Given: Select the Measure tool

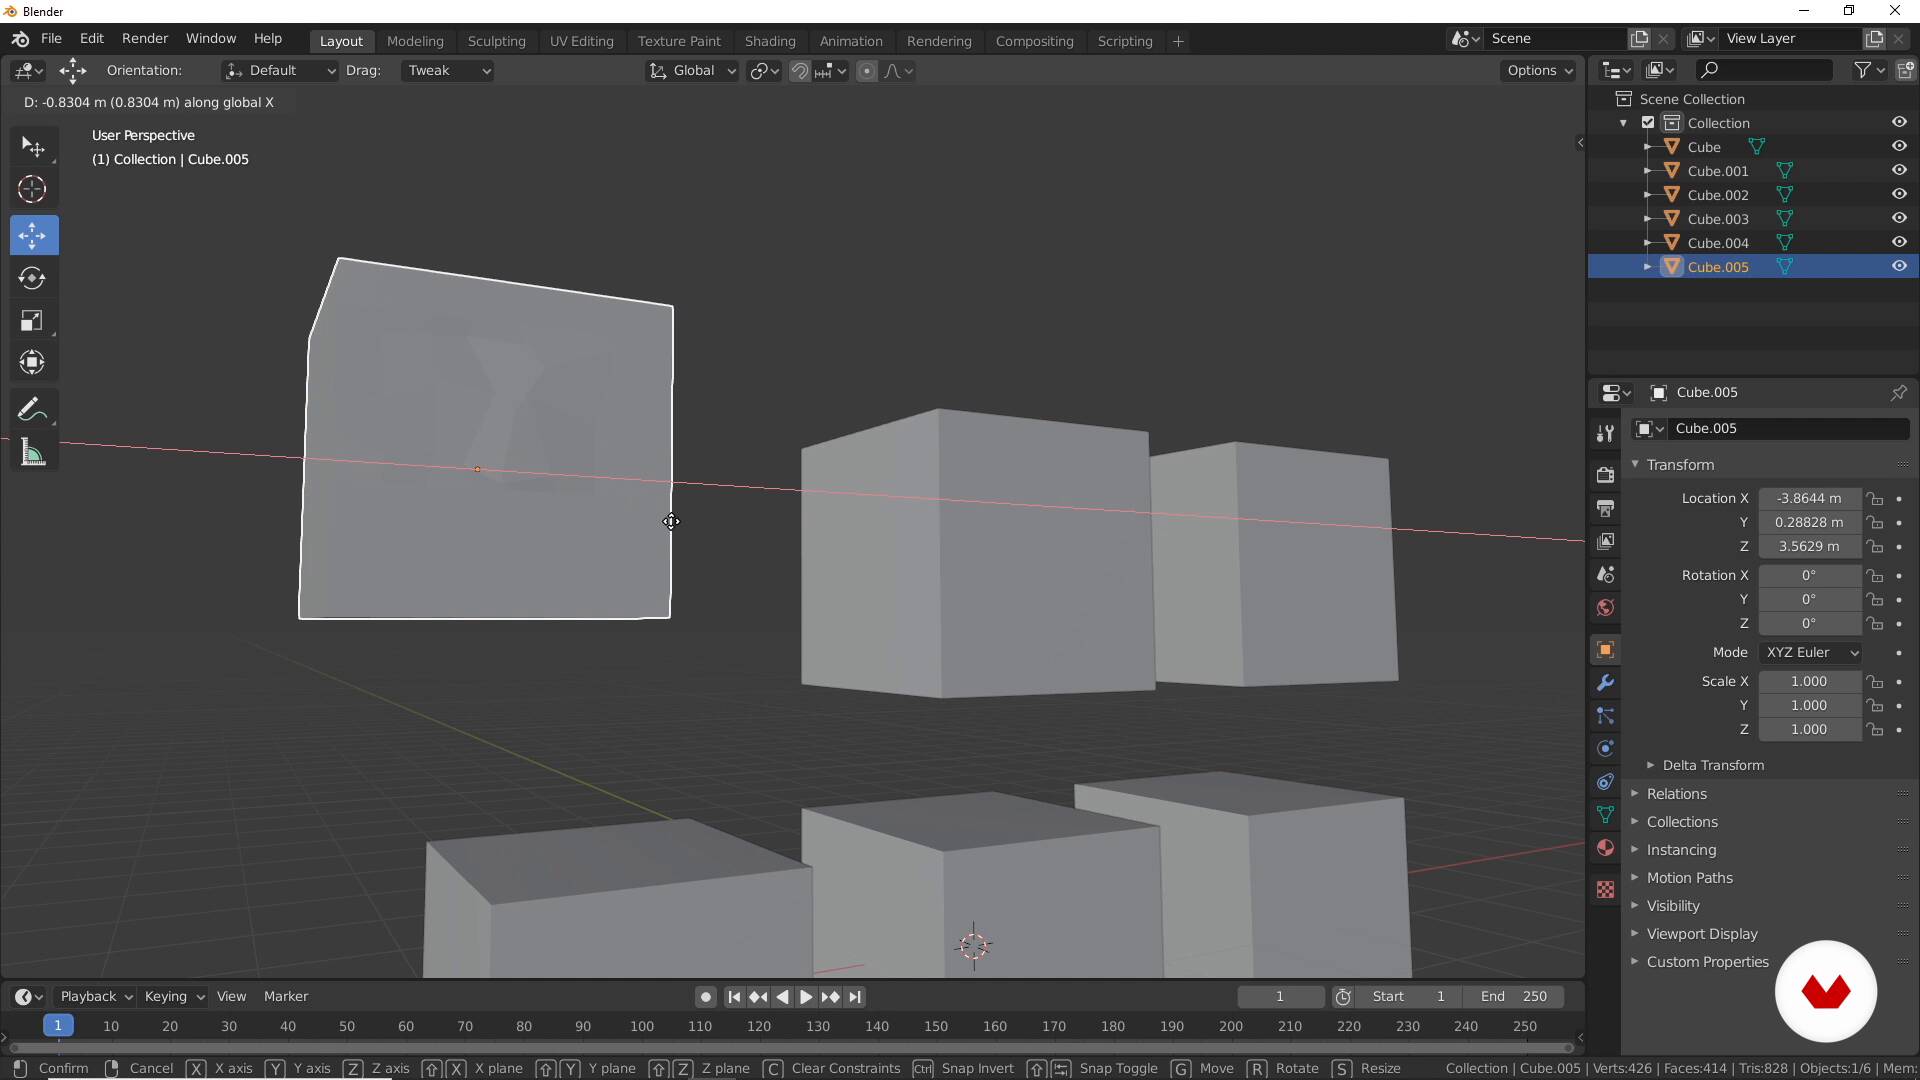Looking at the screenshot, I should (x=34, y=453).
